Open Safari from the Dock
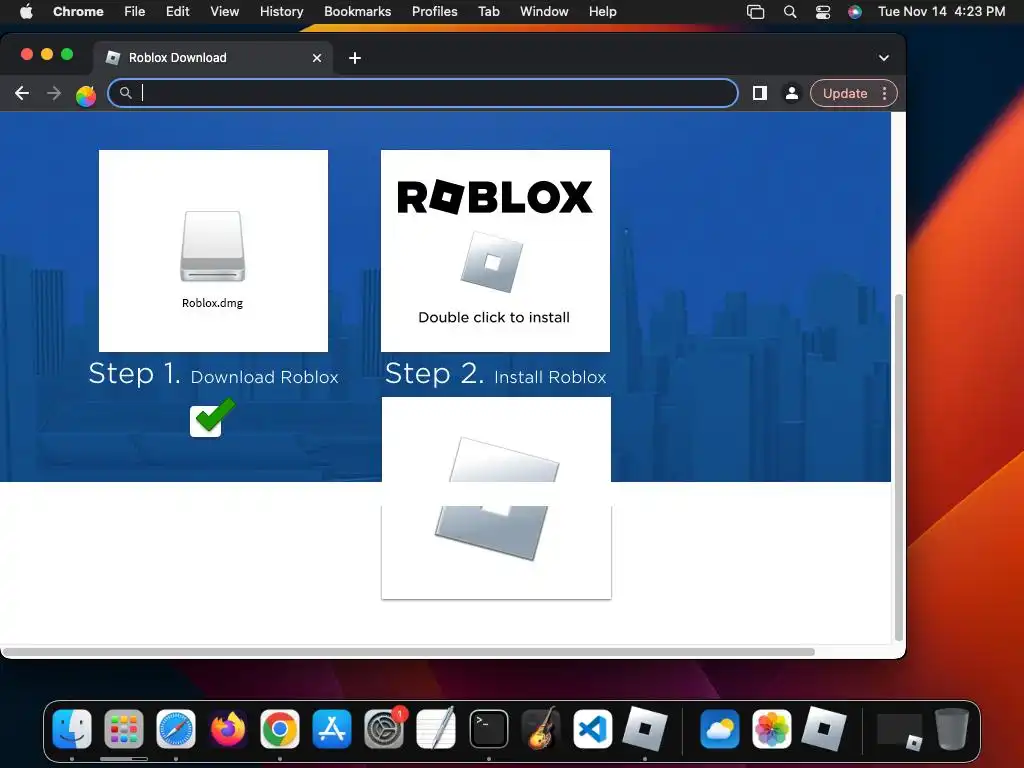Viewport: 1024px width, 768px height. click(176, 729)
